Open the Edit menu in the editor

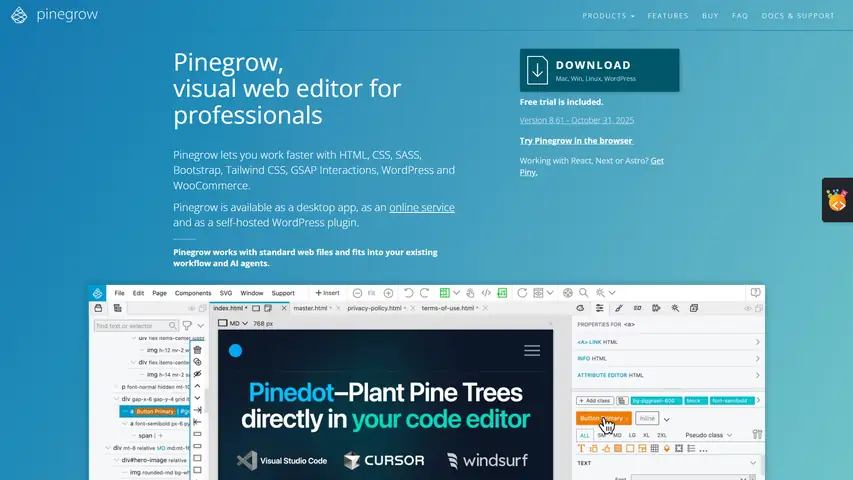138,293
